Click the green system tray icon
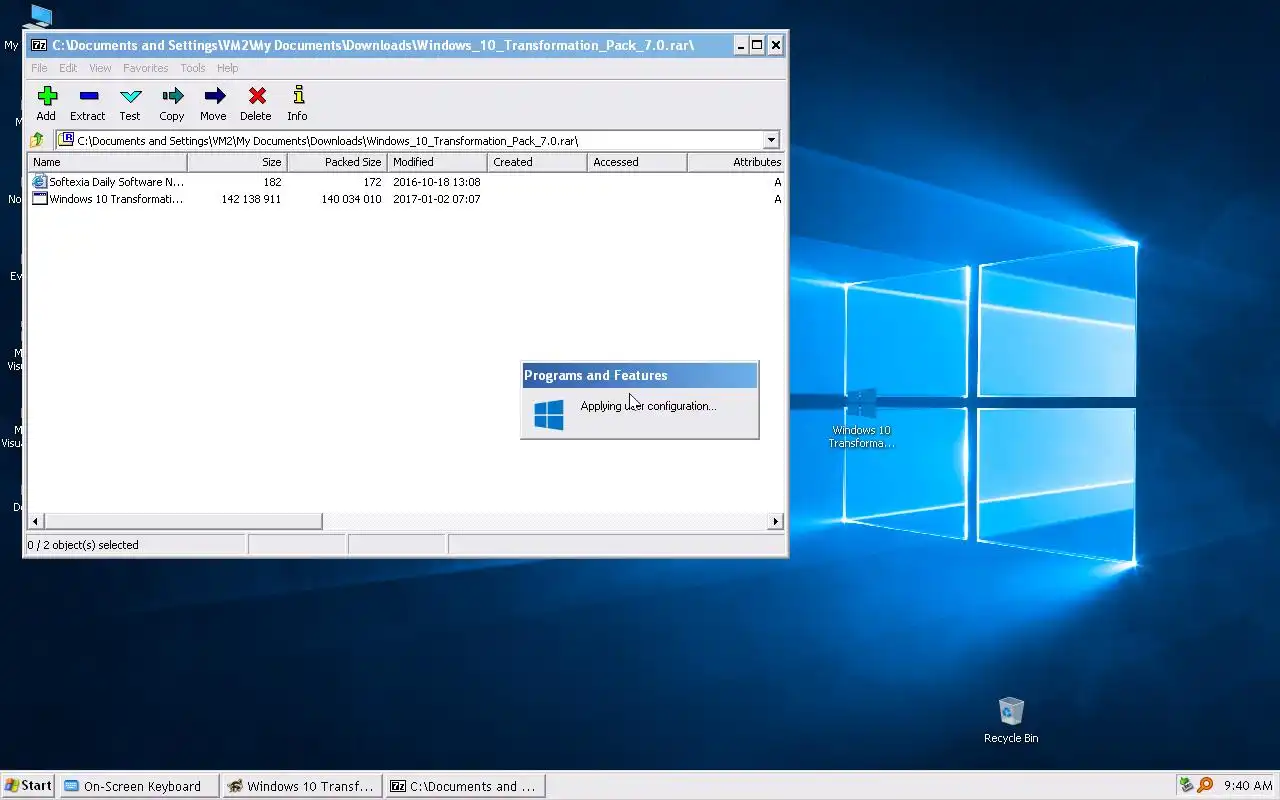Viewport: 1280px width, 800px height. click(1186, 785)
